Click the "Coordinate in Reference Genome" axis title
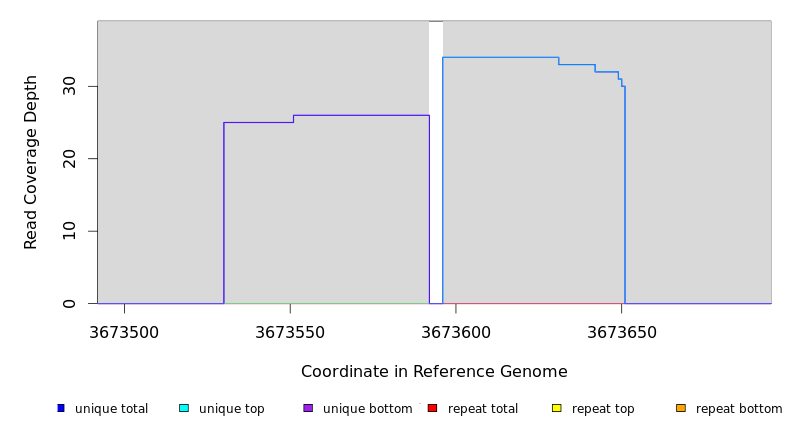Screen dimensions: 792x432 (x=434, y=372)
